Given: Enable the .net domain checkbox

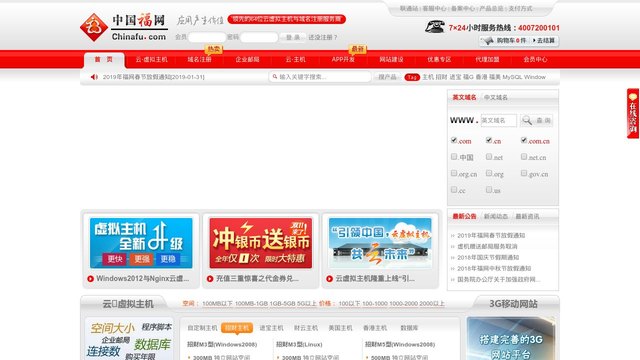Looking at the screenshot, I should (489, 156).
